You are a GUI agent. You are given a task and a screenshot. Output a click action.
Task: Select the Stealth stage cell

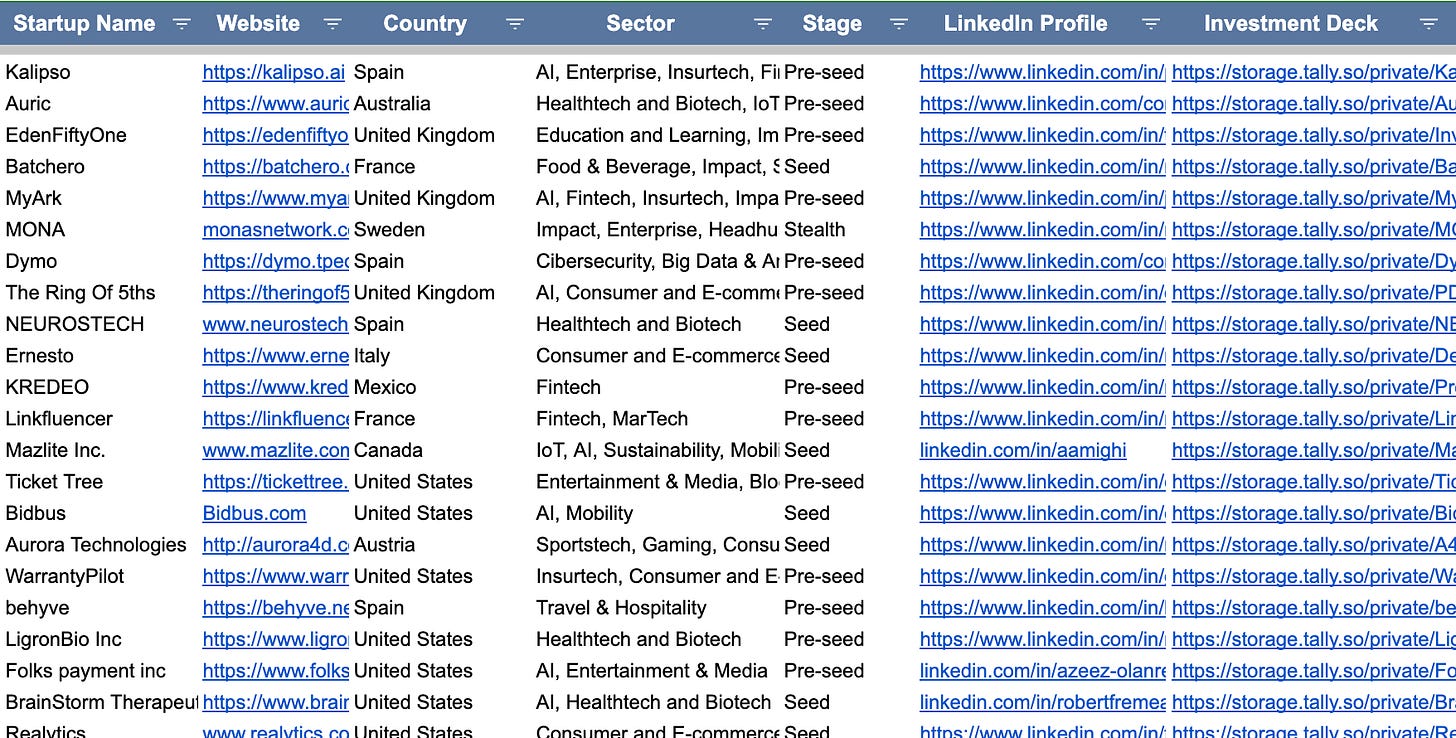point(815,230)
